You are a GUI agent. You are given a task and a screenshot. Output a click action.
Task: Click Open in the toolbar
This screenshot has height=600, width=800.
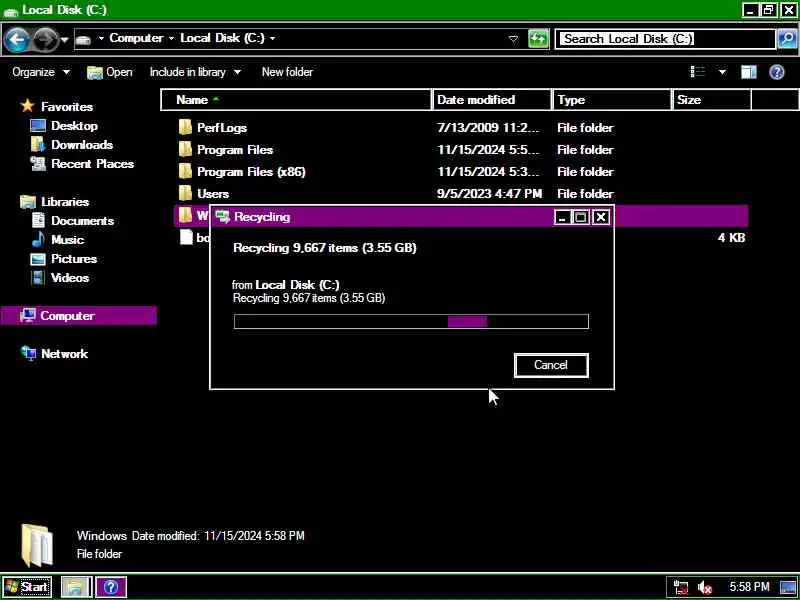pos(110,72)
